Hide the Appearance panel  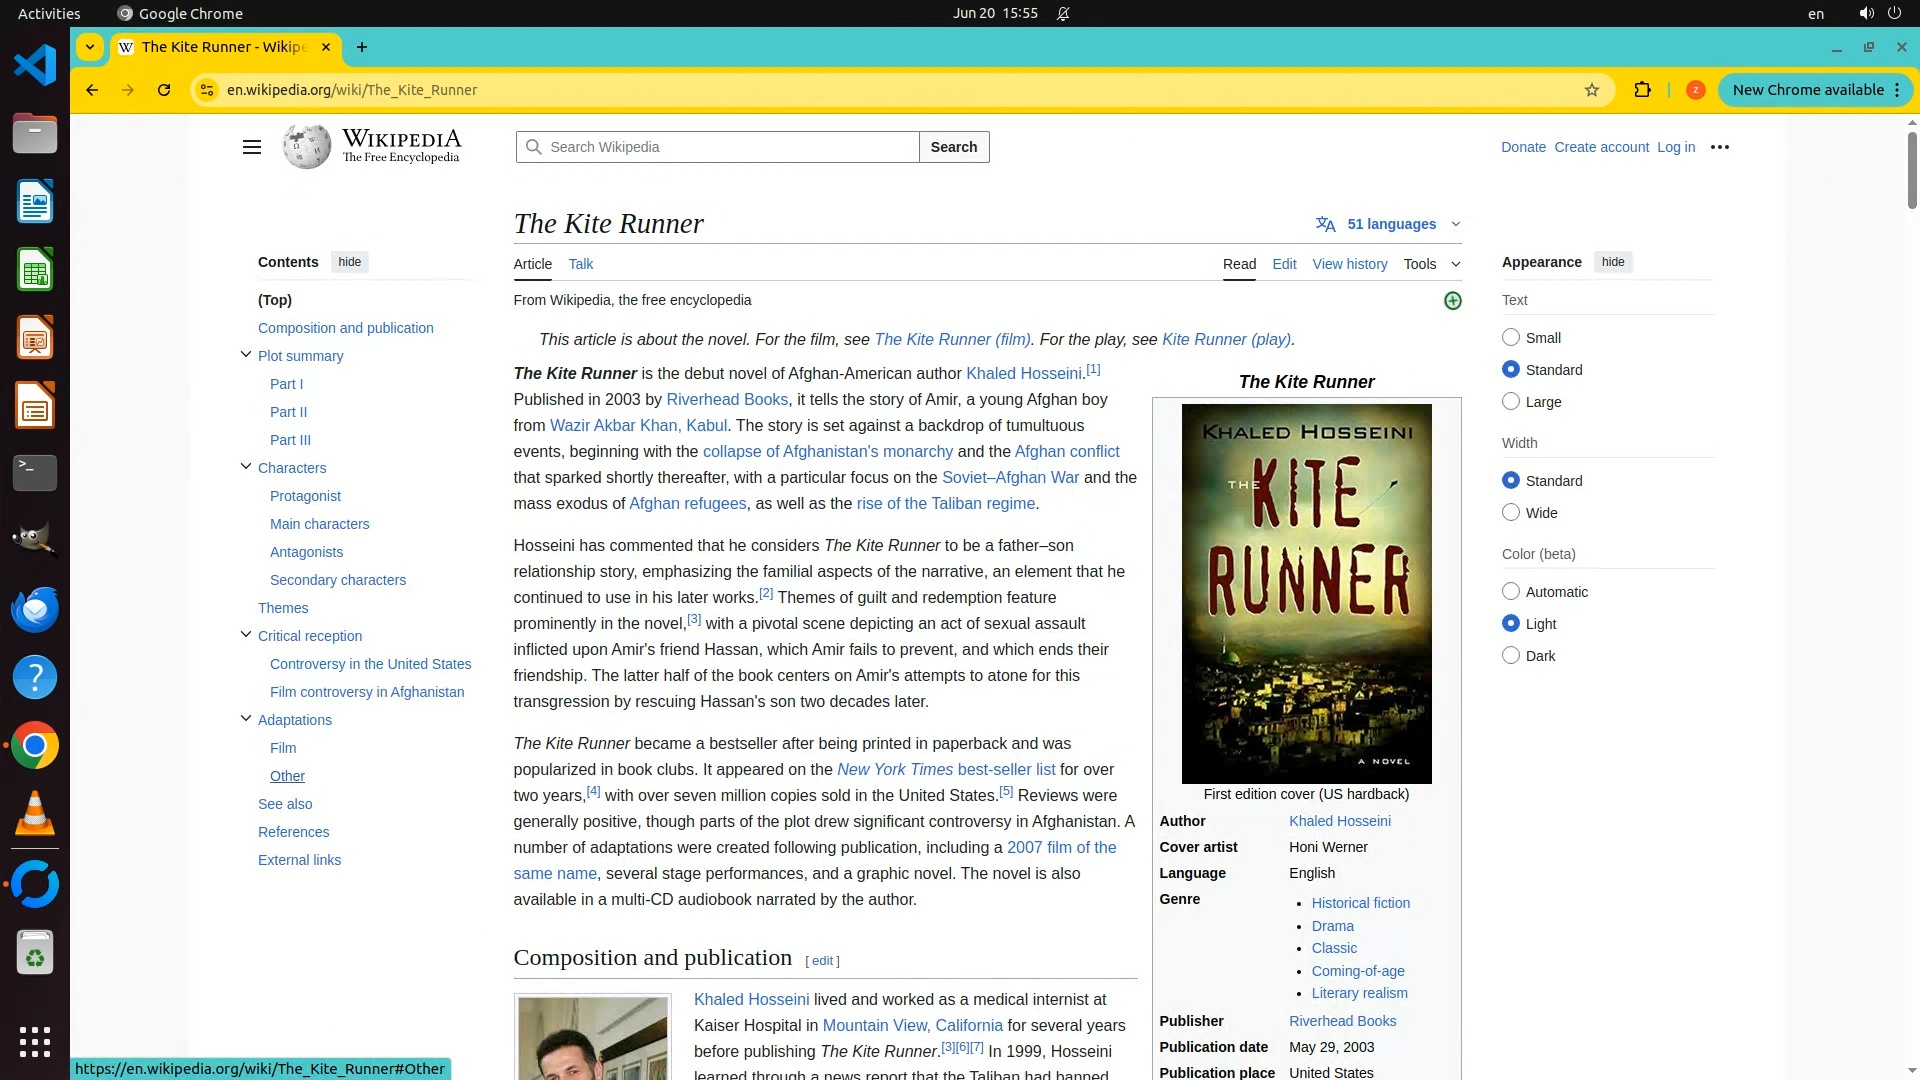pyautogui.click(x=1612, y=262)
